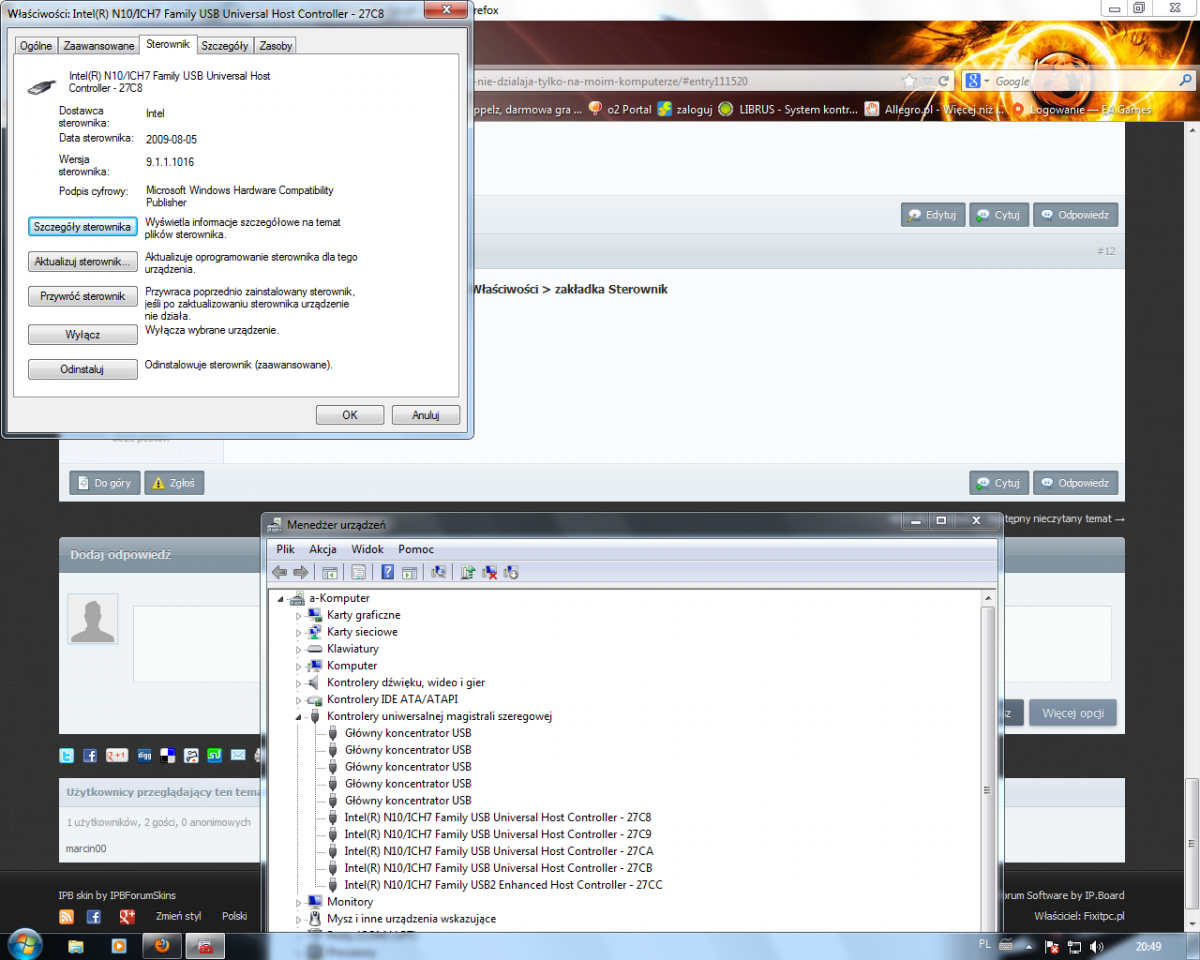Expand the Kontrolery IDE ATA/ATAPI node
Image resolution: width=1200 pixels, height=960 pixels.
coord(298,700)
